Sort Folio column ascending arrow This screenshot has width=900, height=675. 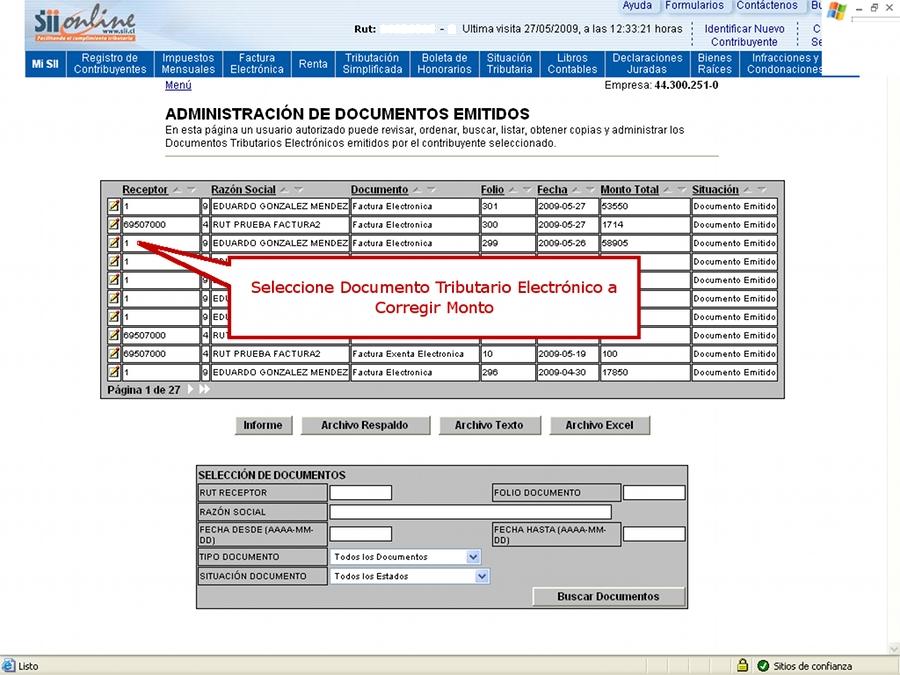click(x=513, y=189)
